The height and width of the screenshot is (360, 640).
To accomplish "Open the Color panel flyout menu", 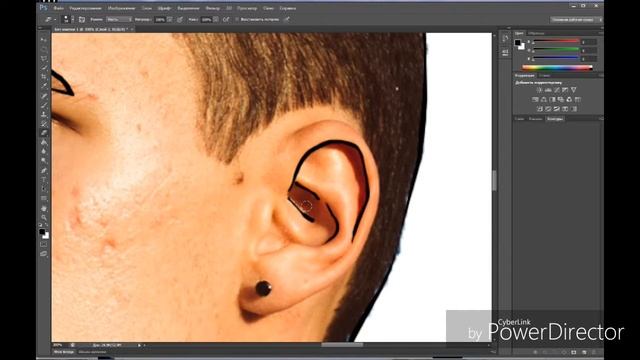I will 600,33.
